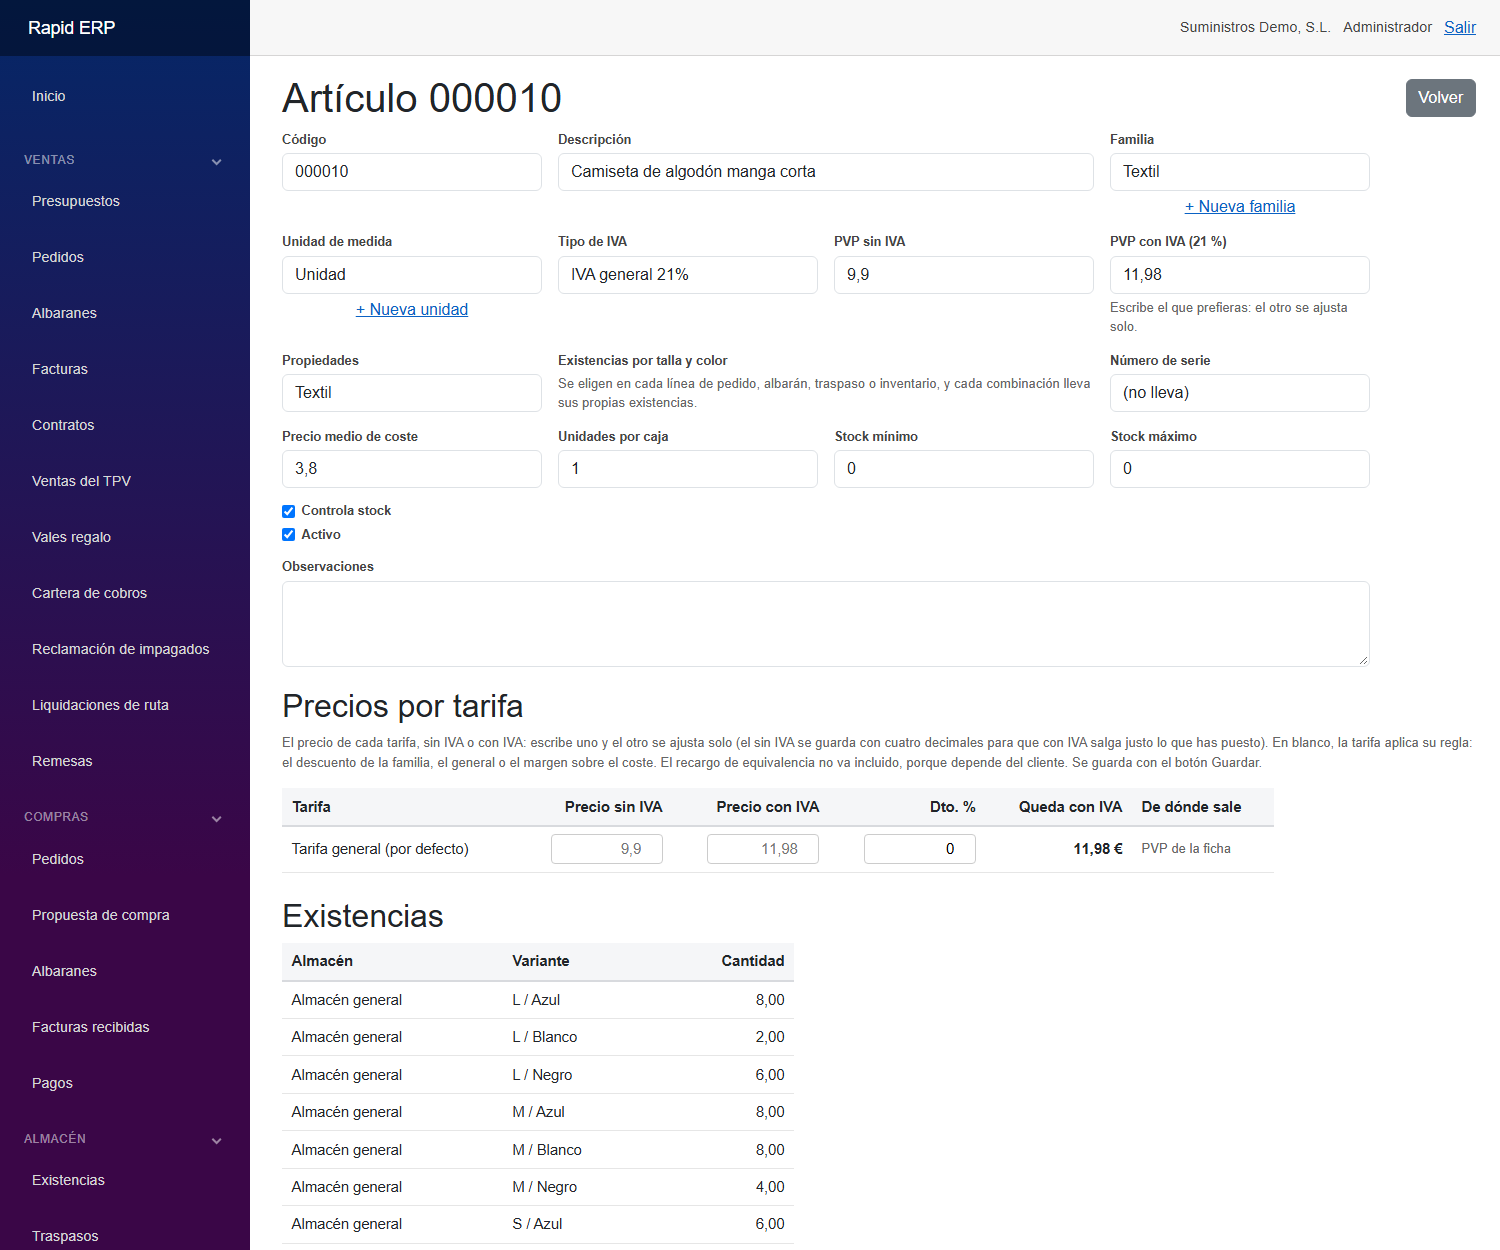The image size is (1500, 1250).
Task: Open the Tipo de IVA dropdown
Action: [687, 275]
